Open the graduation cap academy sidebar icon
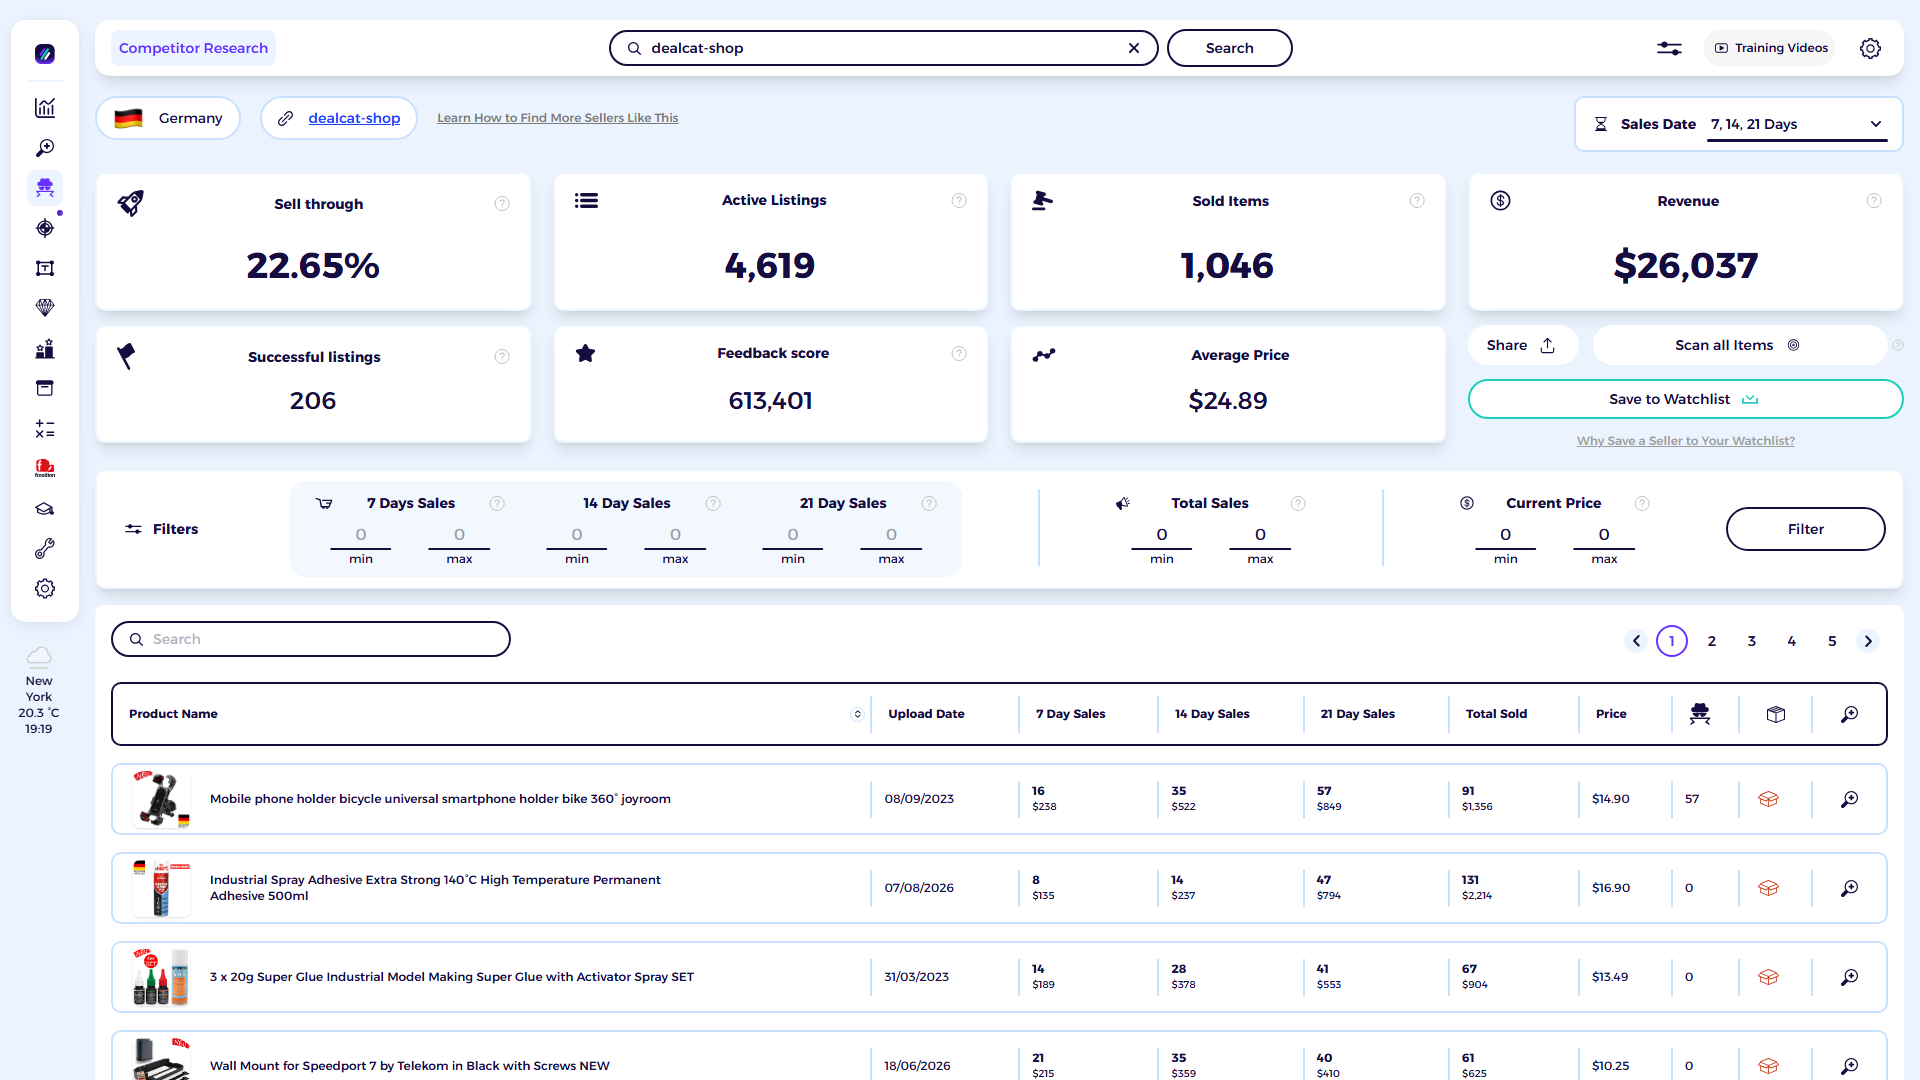This screenshot has width=1920, height=1080. coord(45,508)
